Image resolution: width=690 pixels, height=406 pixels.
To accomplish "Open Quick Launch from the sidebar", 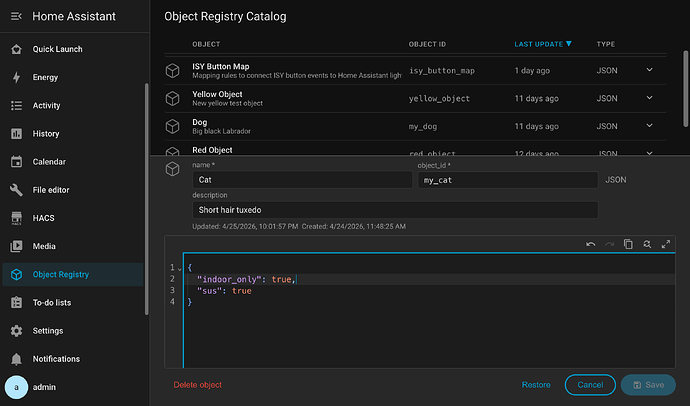I will [57, 49].
